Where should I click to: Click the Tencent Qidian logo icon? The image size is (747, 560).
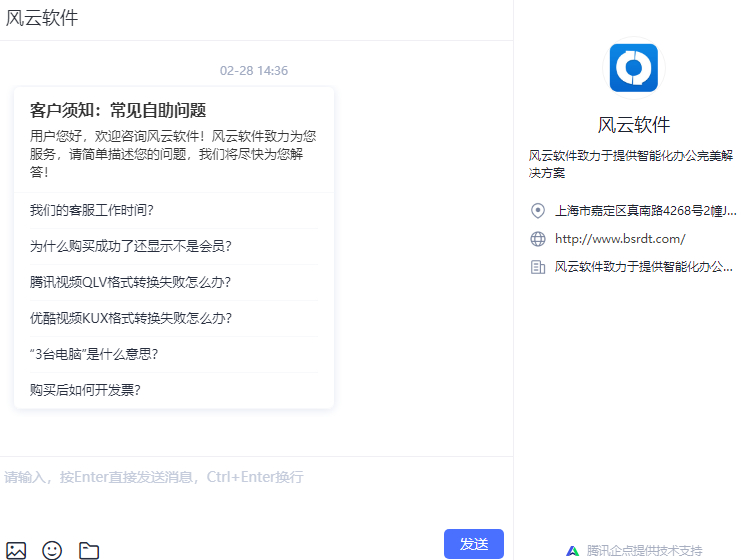pyautogui.click(x=573, y=551)
